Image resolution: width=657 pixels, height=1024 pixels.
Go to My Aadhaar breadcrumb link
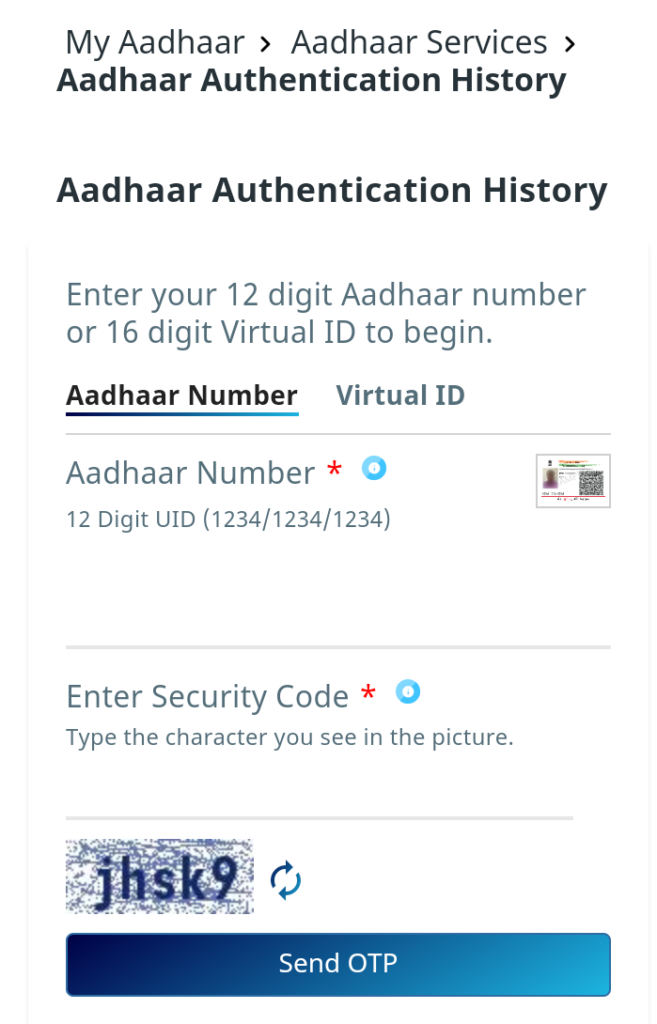(155, 43)
